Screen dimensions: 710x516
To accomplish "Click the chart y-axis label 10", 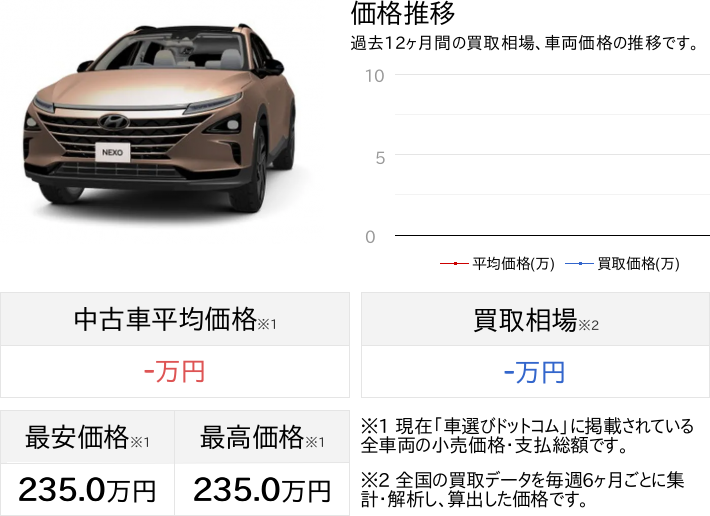I will click(x=374, y=76).
